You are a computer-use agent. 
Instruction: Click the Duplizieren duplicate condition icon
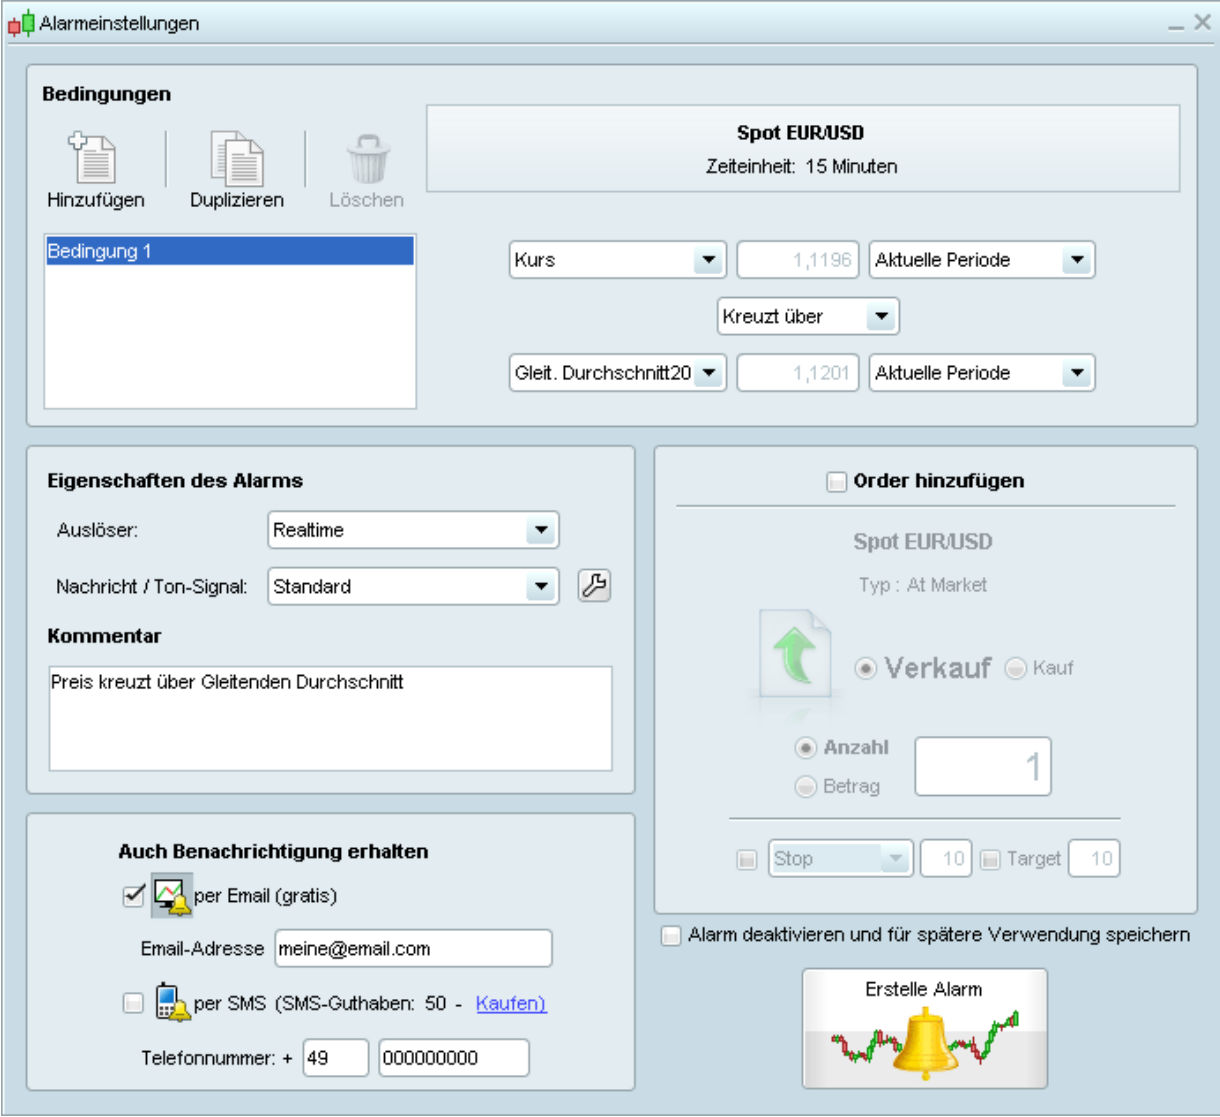pos(237,158)
